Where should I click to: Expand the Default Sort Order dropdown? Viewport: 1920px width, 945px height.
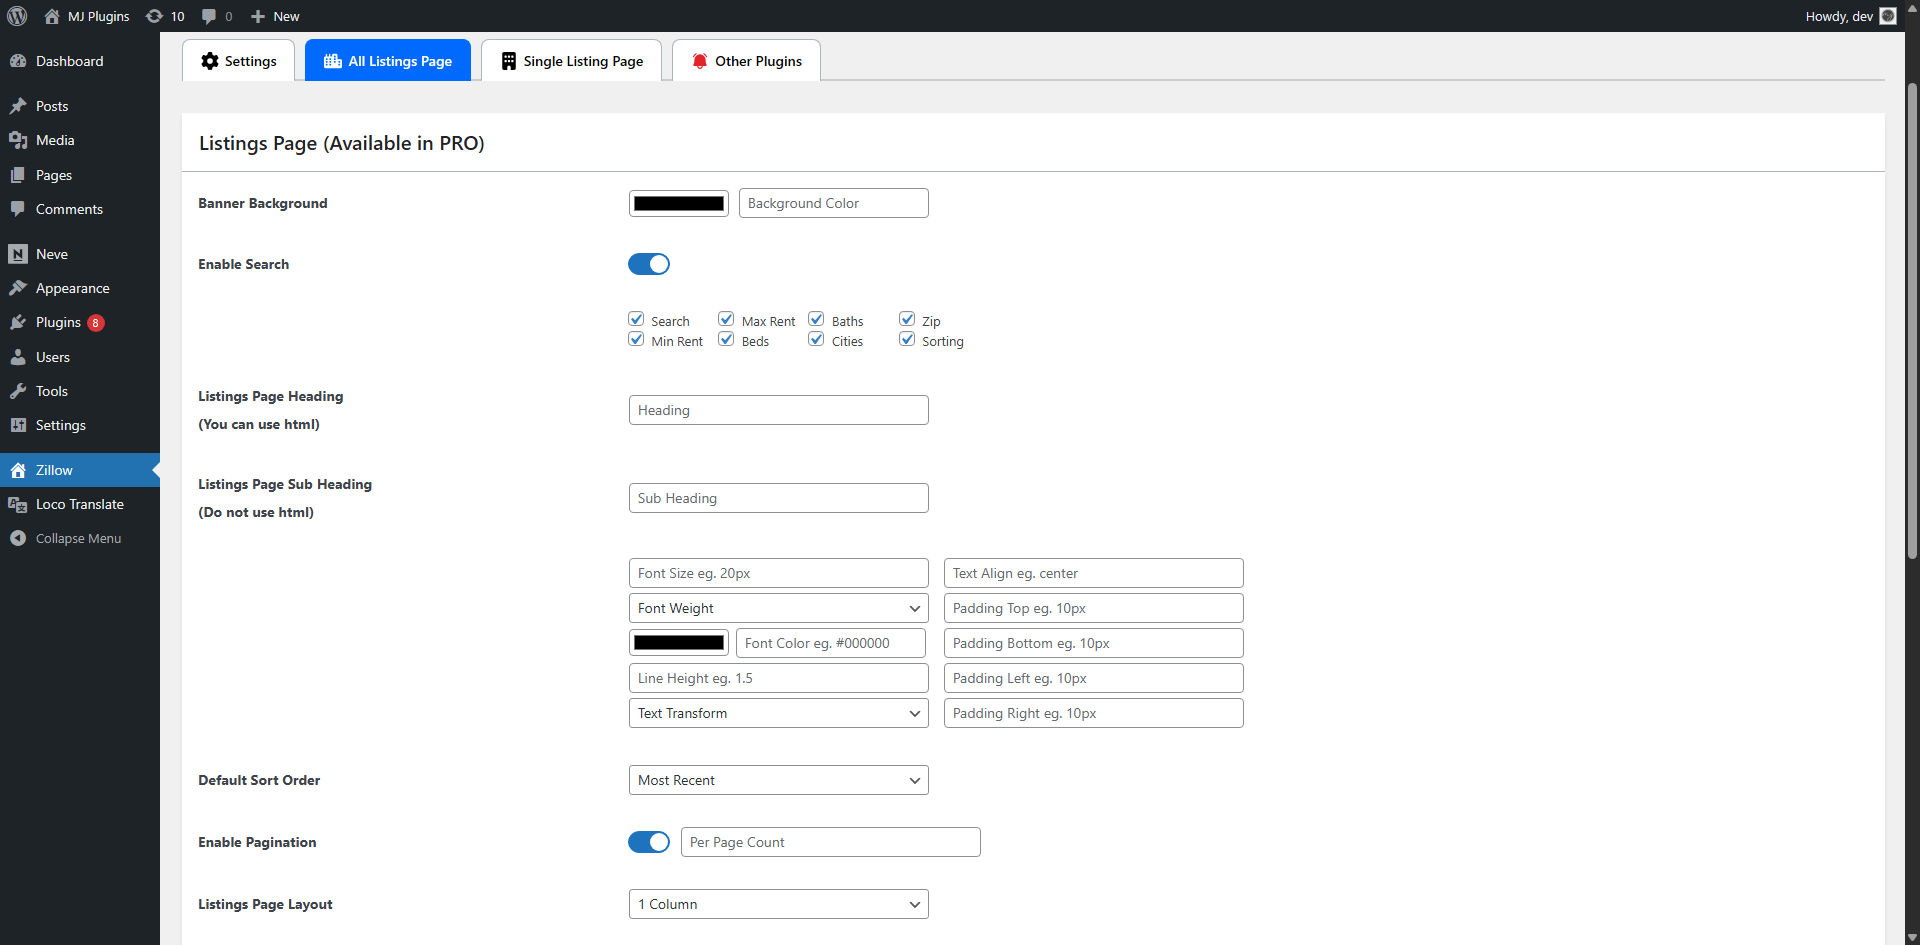pyautogui.click(x=778, y=780)
